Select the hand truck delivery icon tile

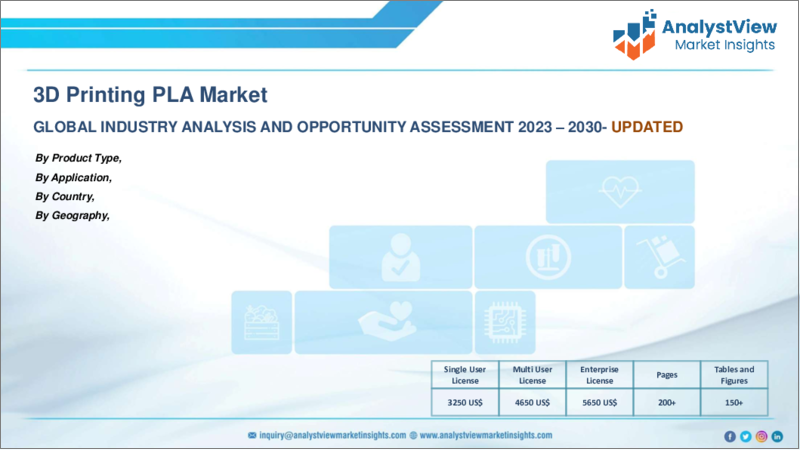click(659, 257)
